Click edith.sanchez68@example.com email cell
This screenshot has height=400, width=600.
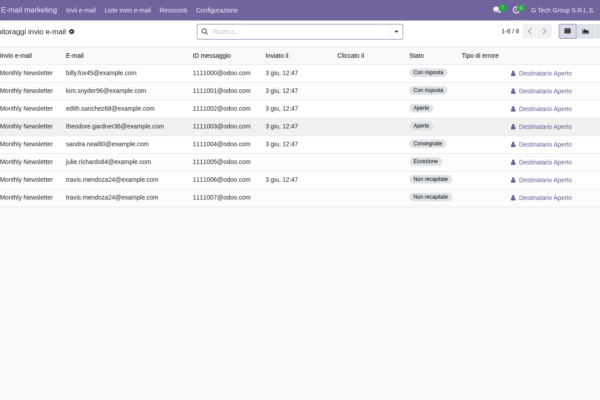click(x=110, y=109)
